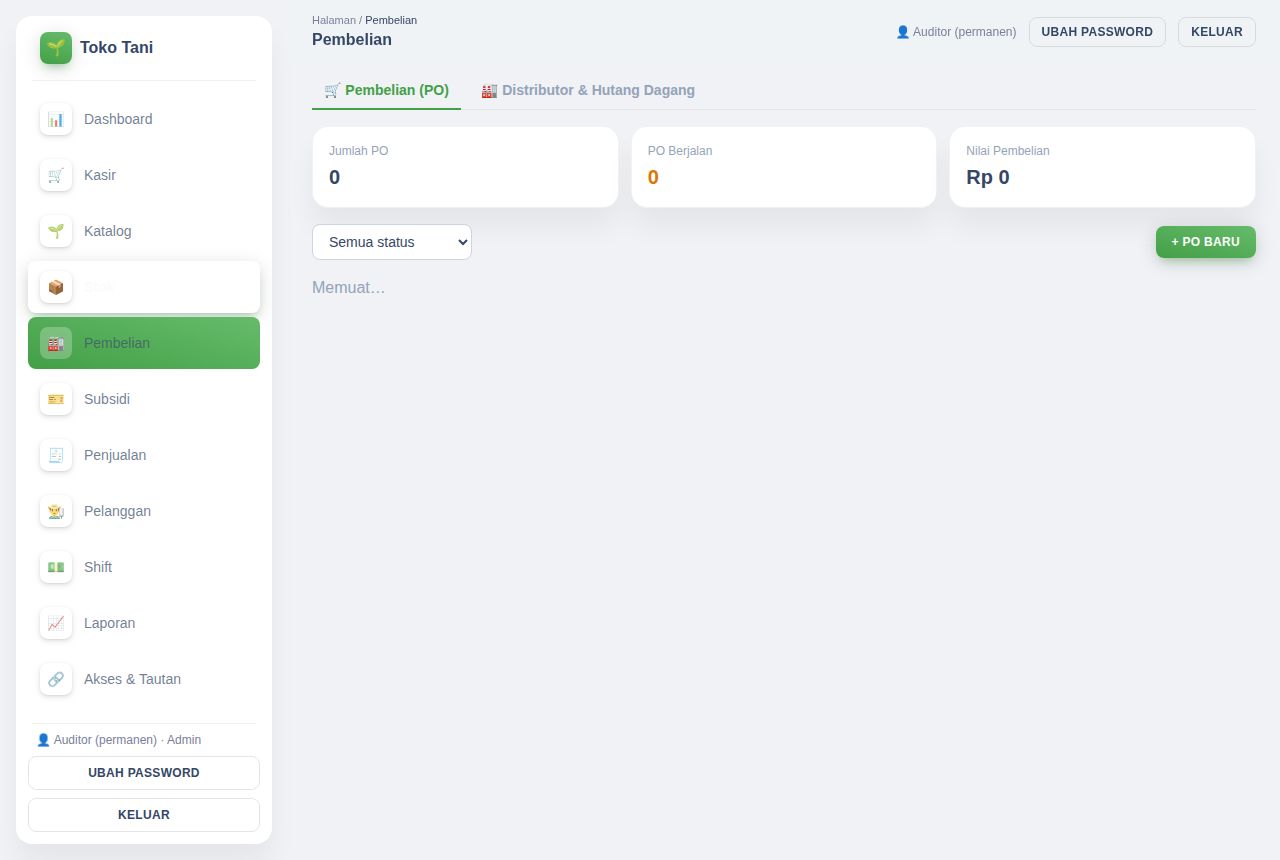The image size is (1280, 860).
Task: Open Katalog via the seedling icon
Action: [56, 231]
